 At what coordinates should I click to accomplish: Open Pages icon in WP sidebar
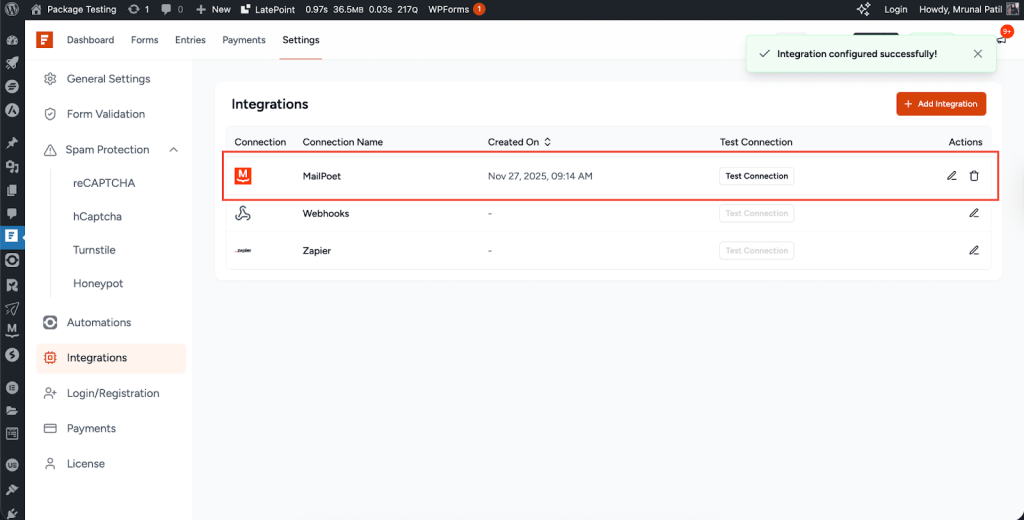click(12, 190)
